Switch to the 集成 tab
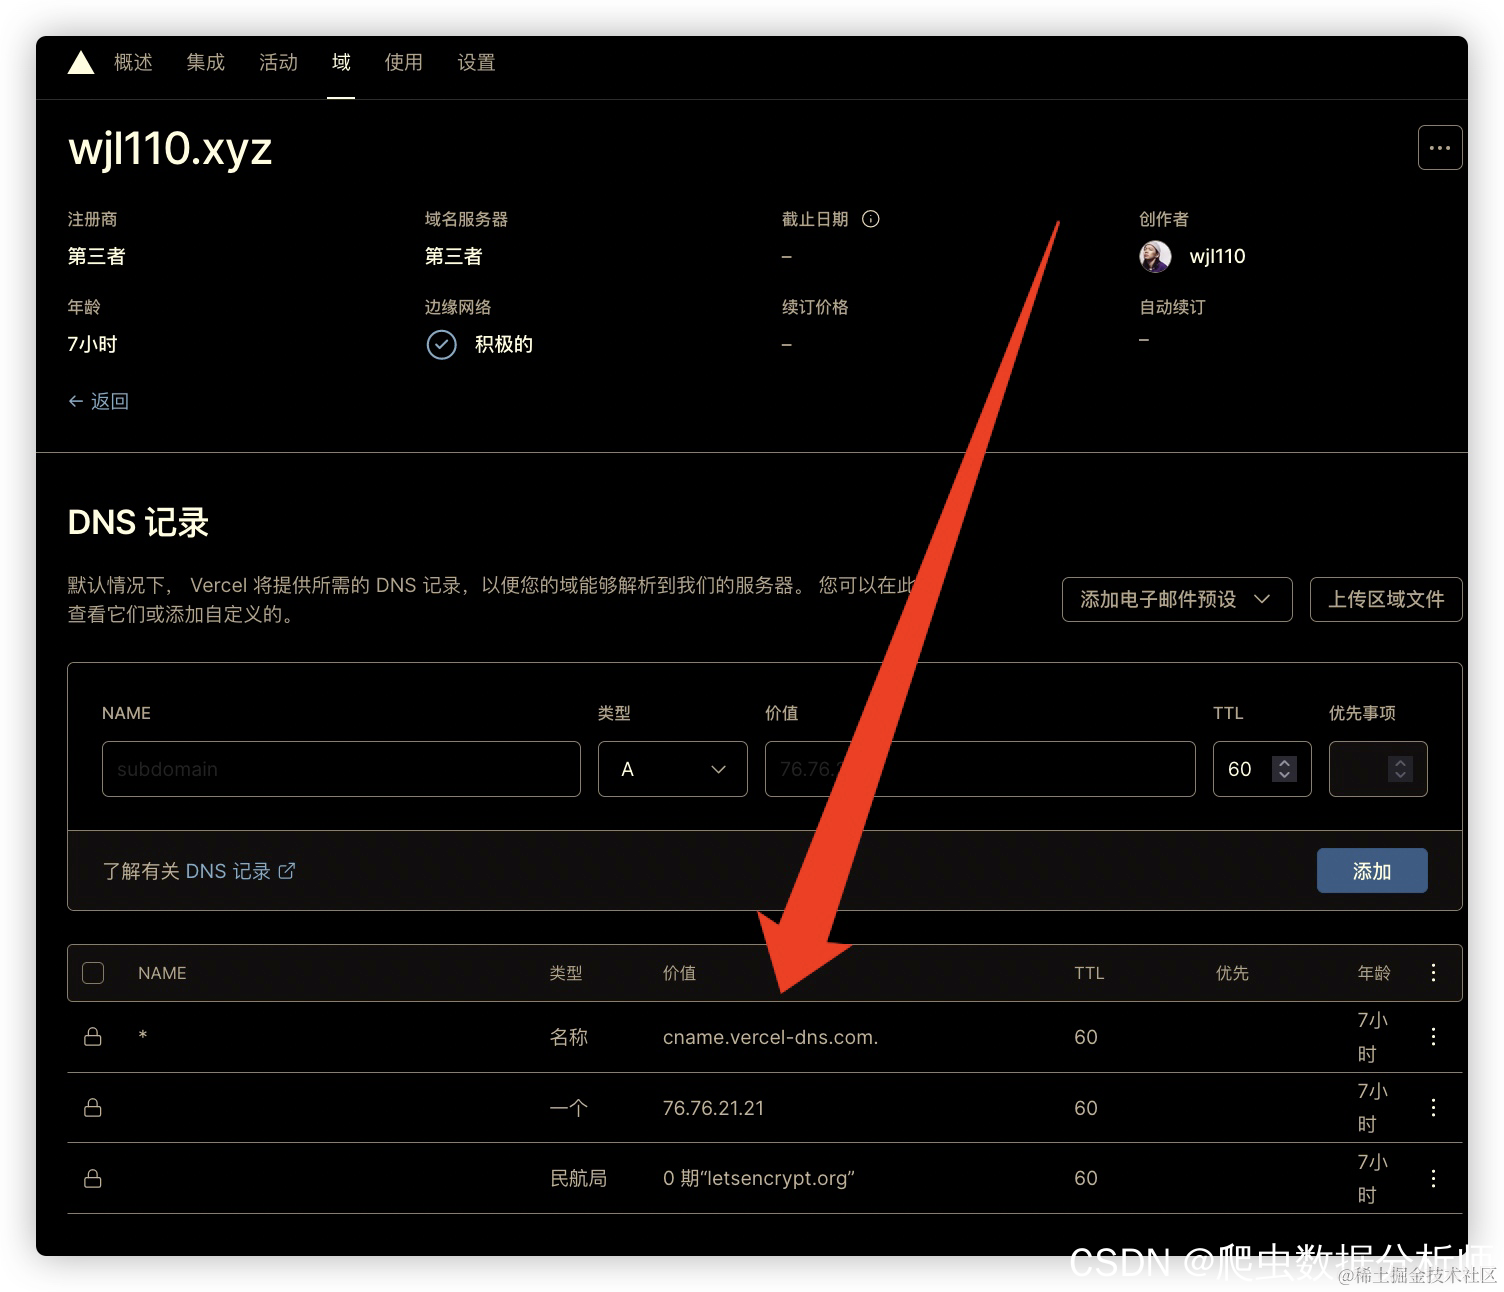This screenshot has width=1504, height=1292. tap(205, 62)
